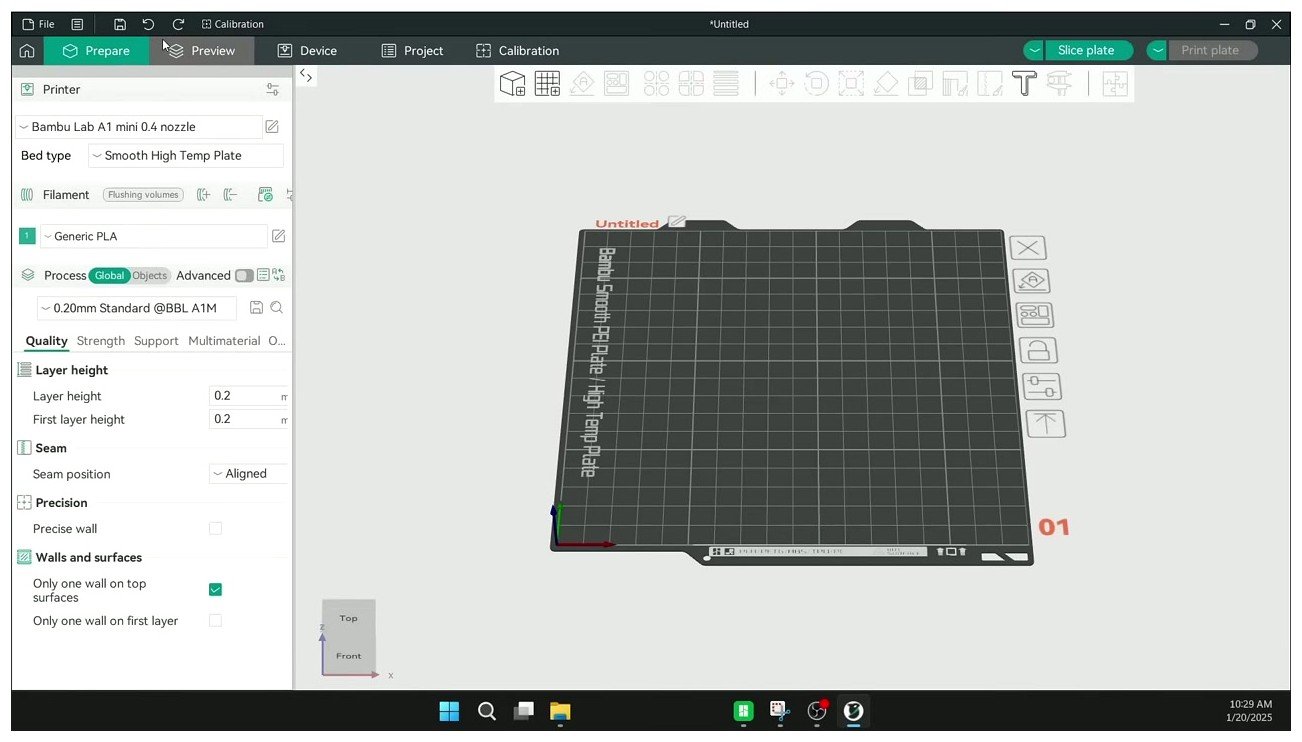Viewport: 1302px width, 742px height.
Task: Switch to the Preview tab
Action: 201,51
